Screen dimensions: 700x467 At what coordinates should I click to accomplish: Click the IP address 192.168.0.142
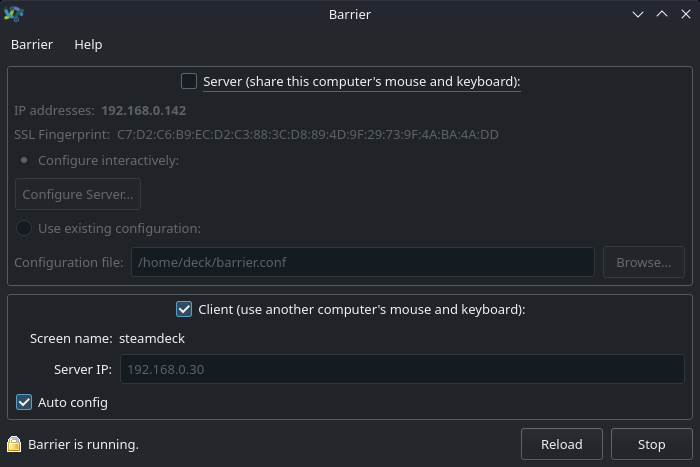[x=143, y=110]
